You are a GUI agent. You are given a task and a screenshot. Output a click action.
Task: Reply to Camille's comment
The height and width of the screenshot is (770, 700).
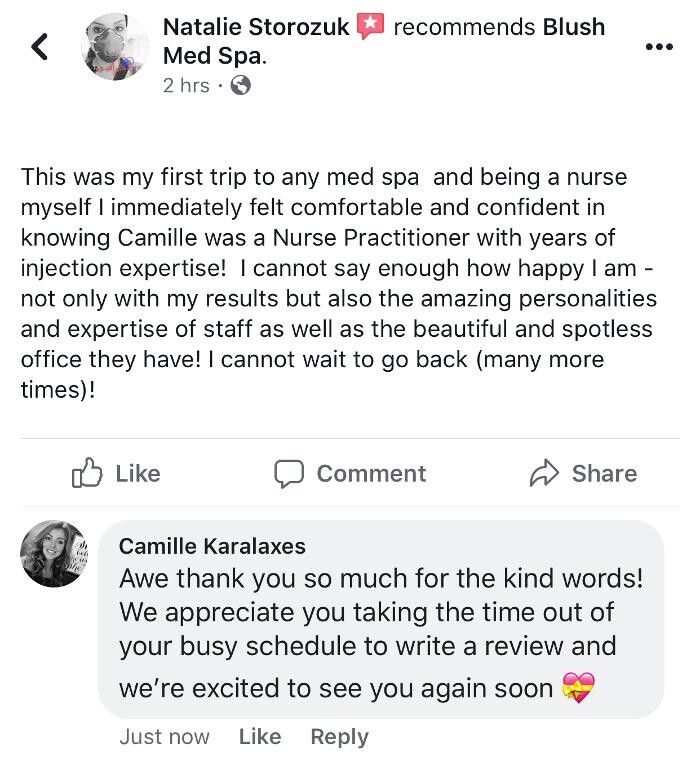(x=339, y=737)
